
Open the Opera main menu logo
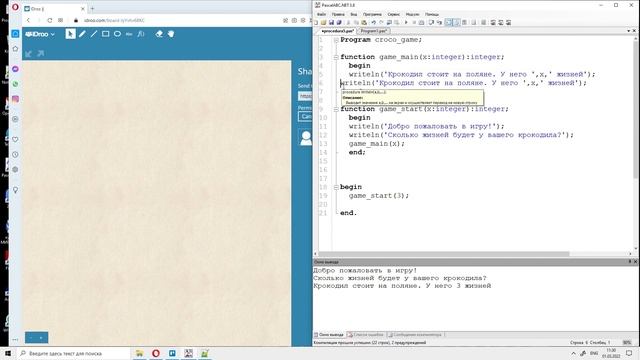click(15, 8)
